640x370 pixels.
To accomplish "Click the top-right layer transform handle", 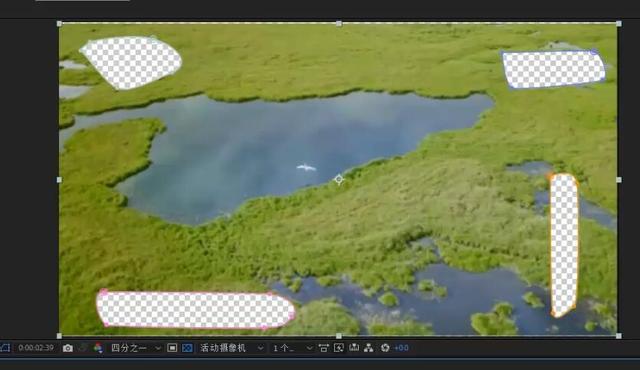I will coord(619,24).
